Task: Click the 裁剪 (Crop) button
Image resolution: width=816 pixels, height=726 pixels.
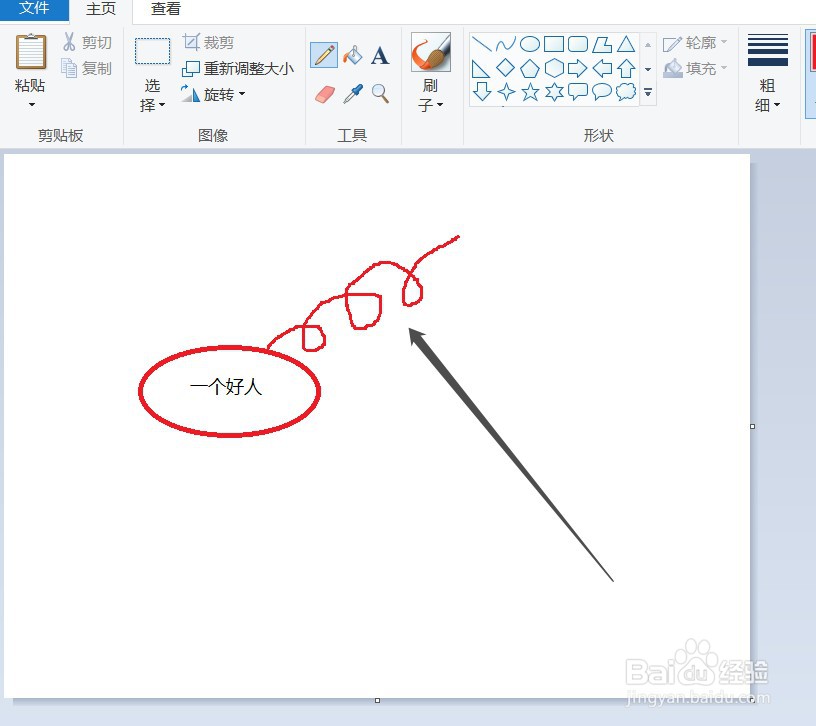Action: pyautogui.click(x=208, y=42)
